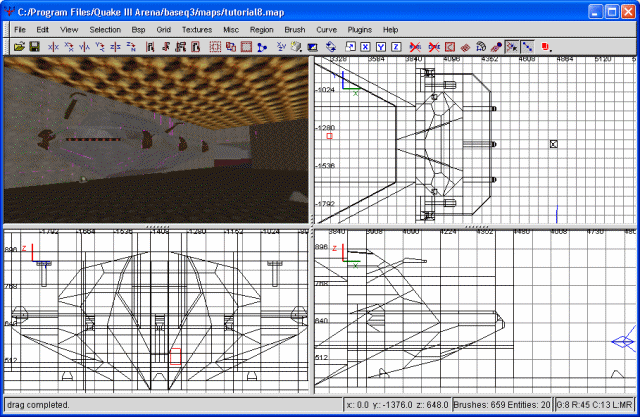Viewport: 640px width, 417px height.
Task: Rotate selection around the Y axis
Action: (100, 47)
